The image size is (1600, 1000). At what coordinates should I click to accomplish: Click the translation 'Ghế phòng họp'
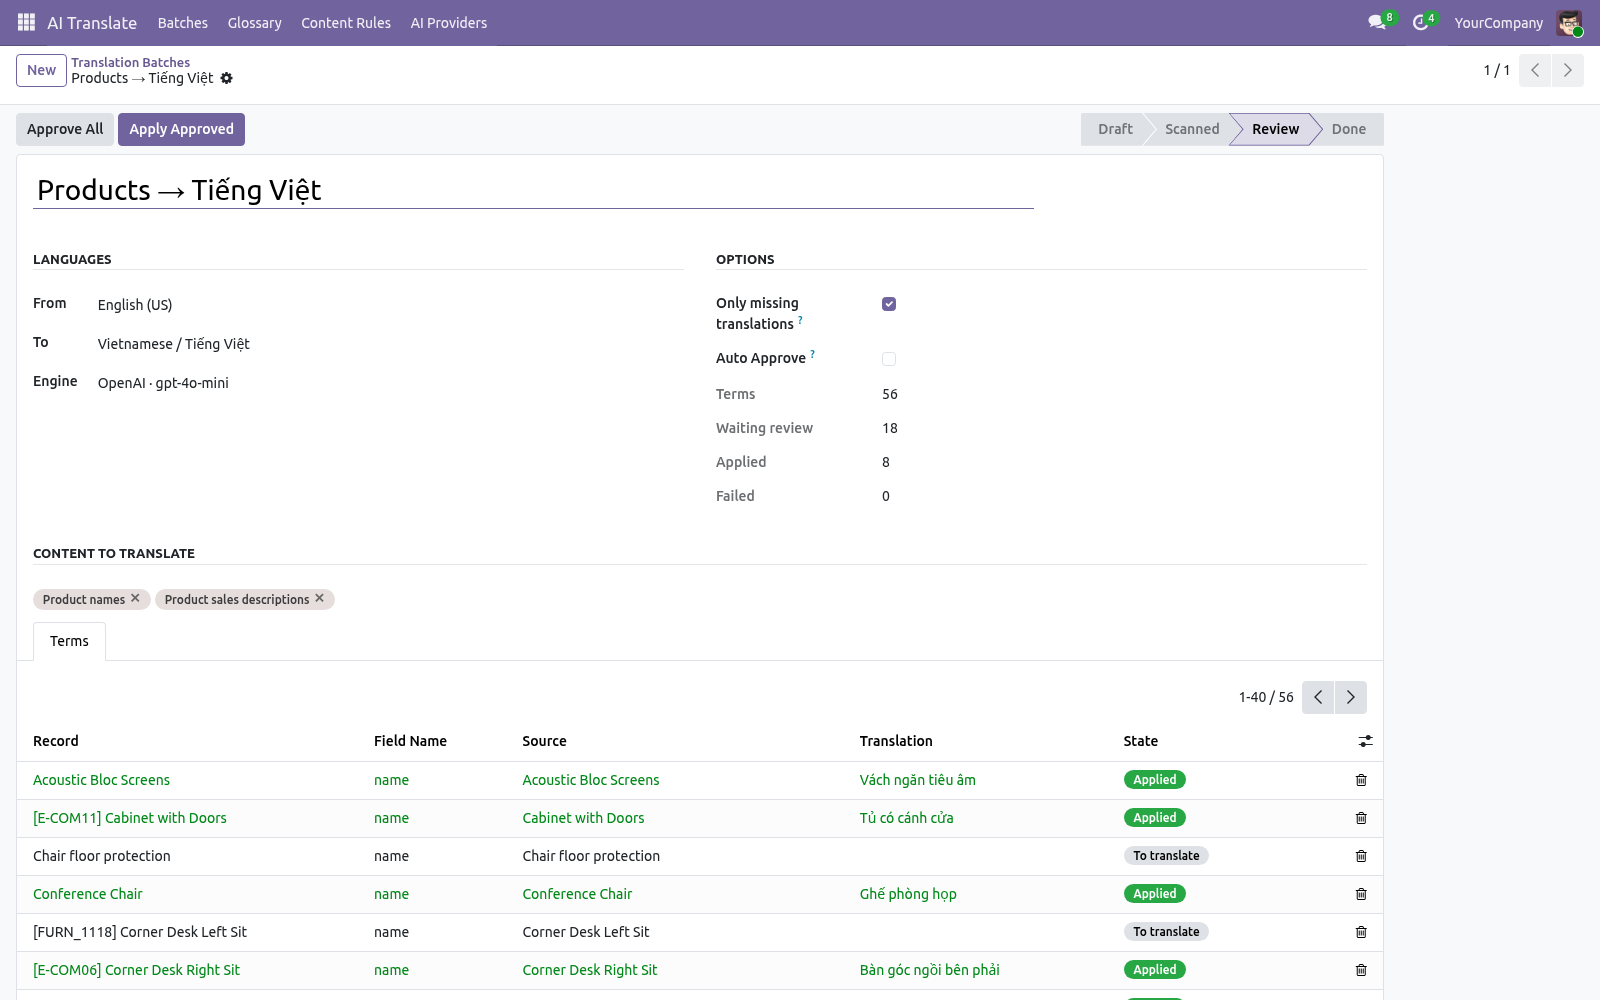908,894
